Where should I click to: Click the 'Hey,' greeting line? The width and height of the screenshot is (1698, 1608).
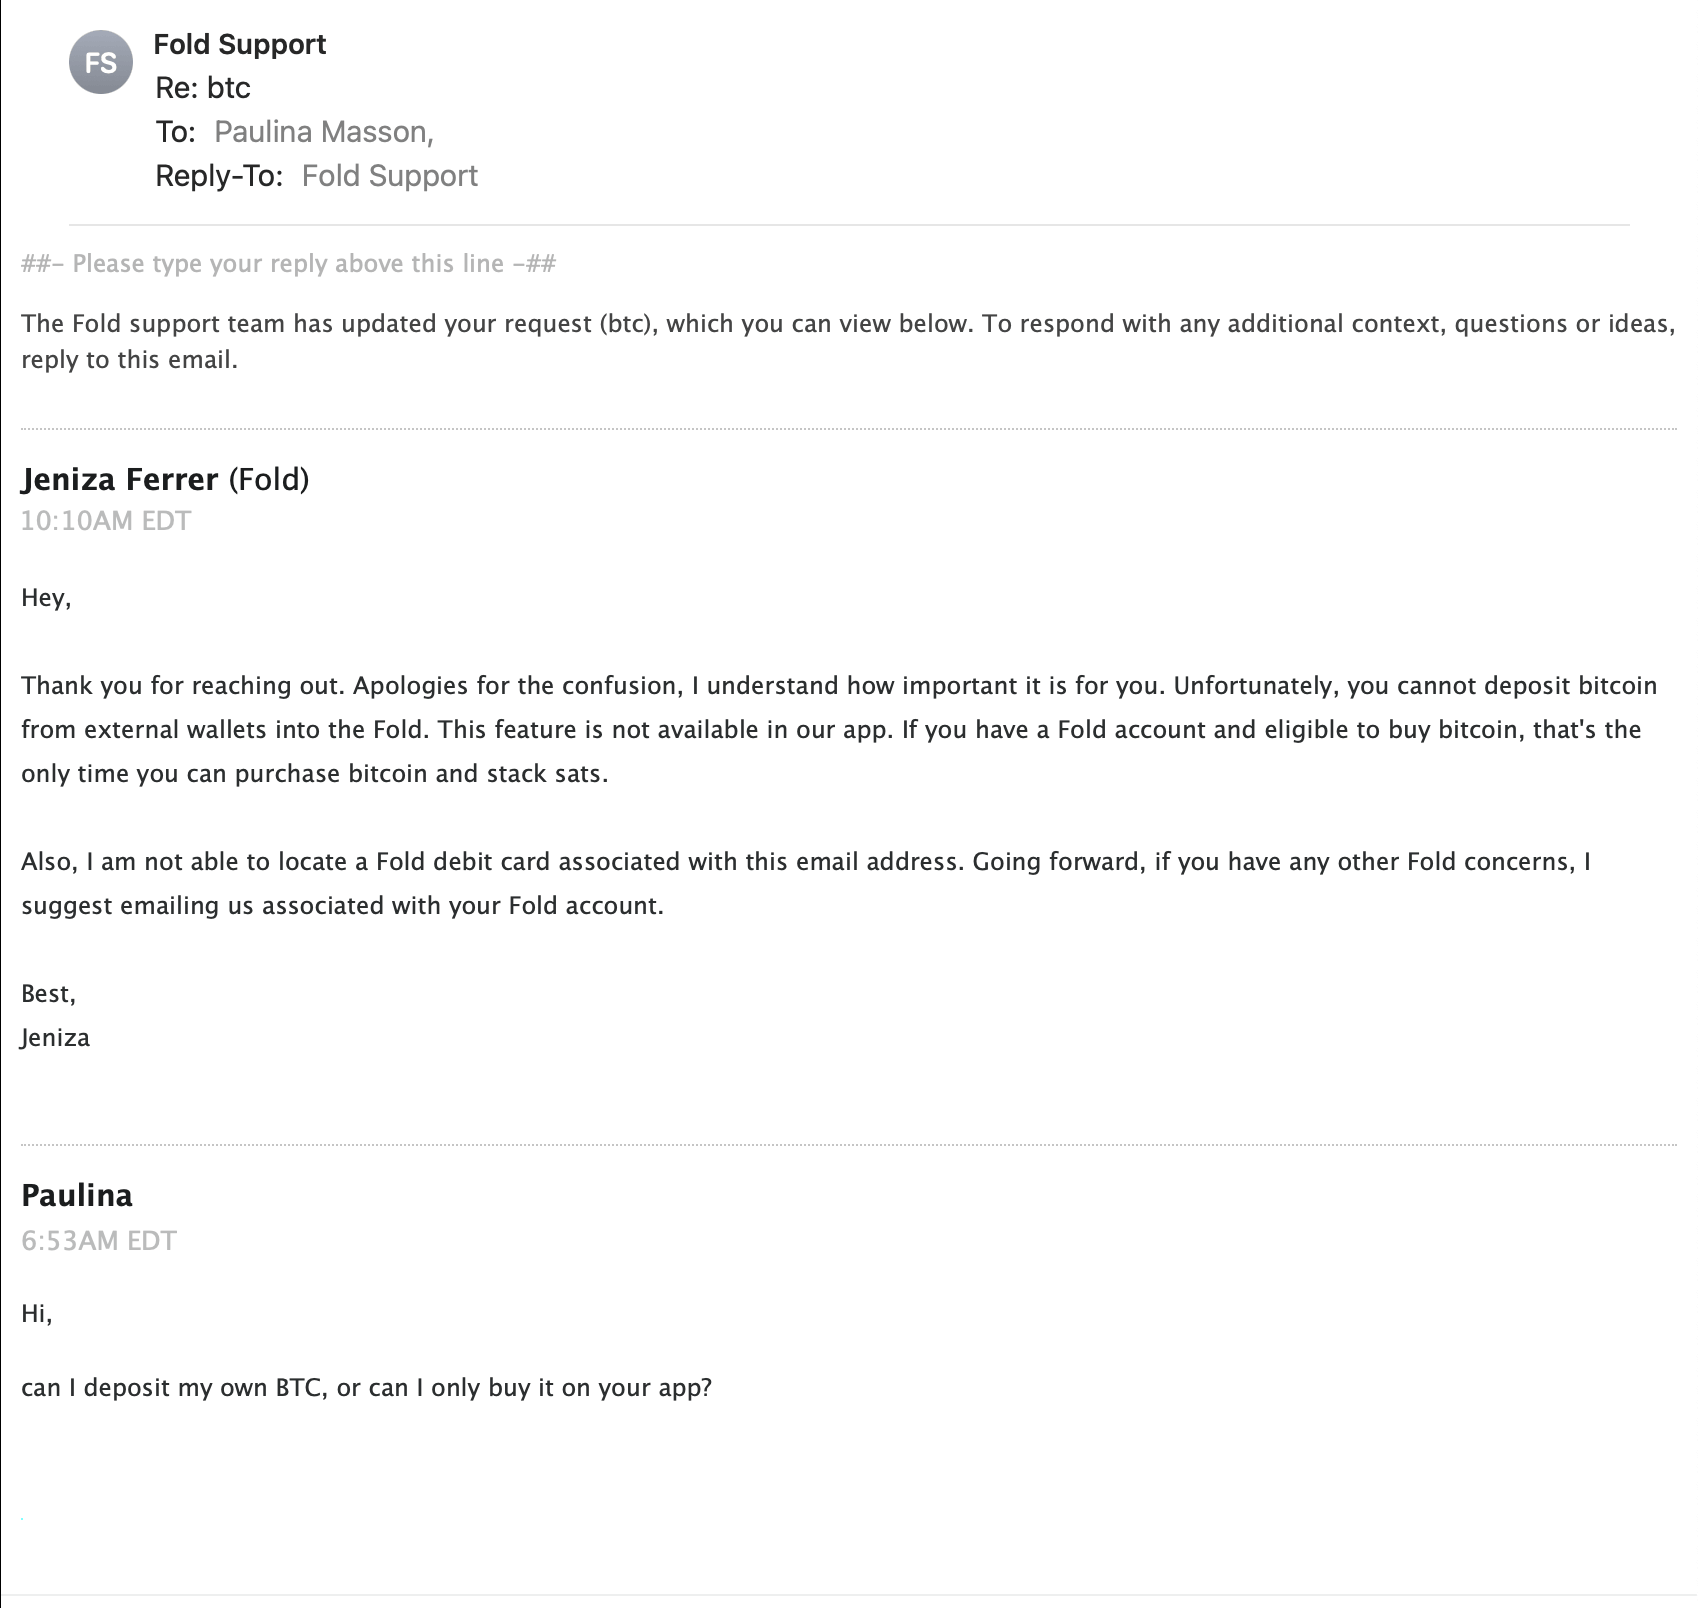tap(46, 598)
